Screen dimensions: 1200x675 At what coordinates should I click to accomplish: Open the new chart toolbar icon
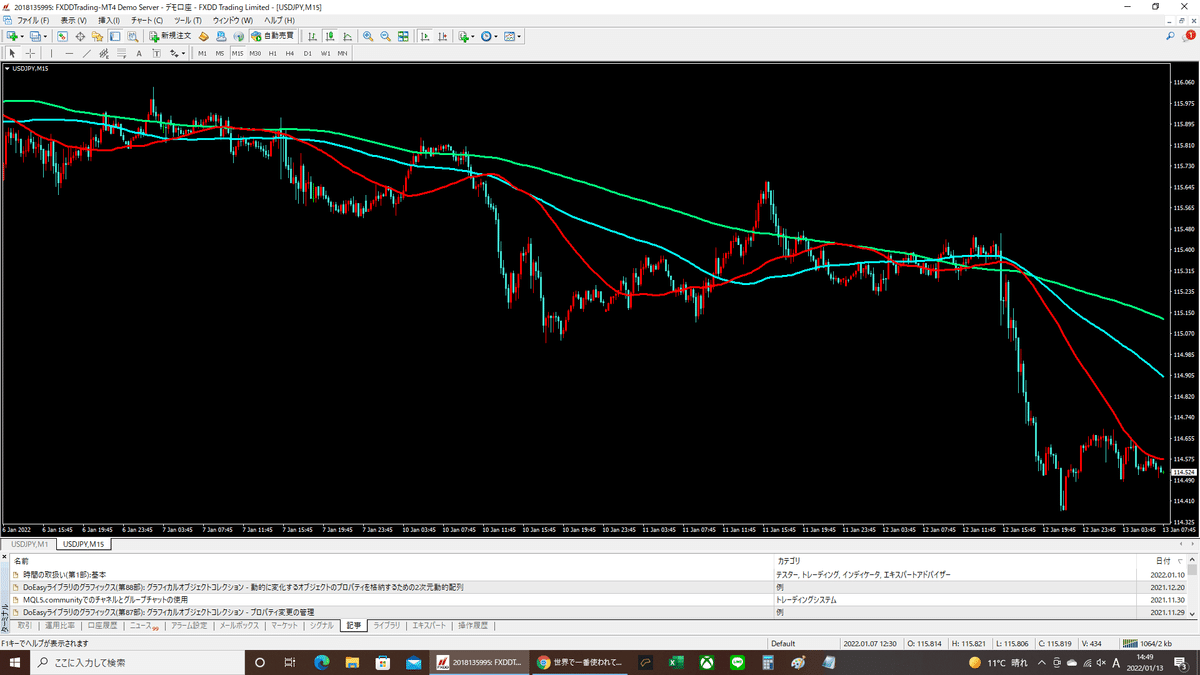point(12,36)
